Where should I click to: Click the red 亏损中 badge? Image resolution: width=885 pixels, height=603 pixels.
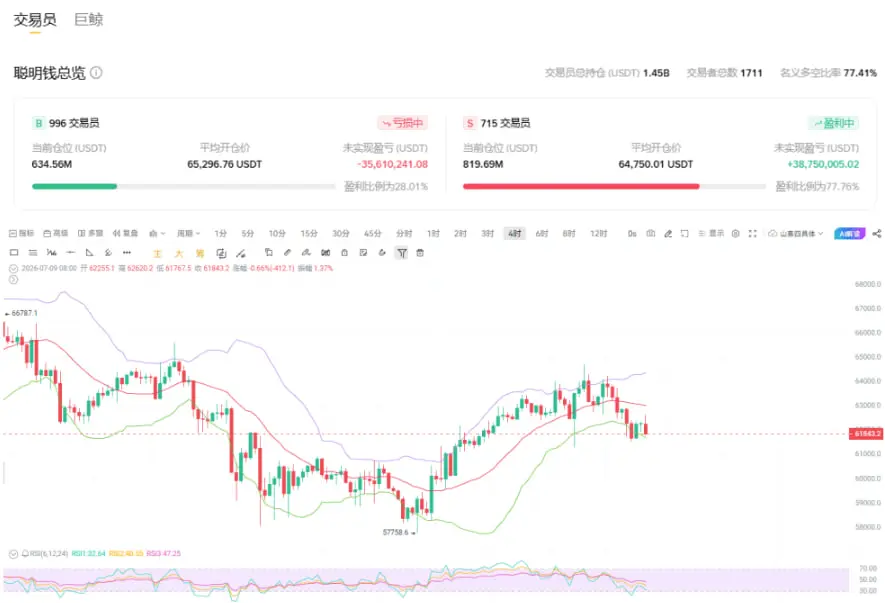click(402, 123)
